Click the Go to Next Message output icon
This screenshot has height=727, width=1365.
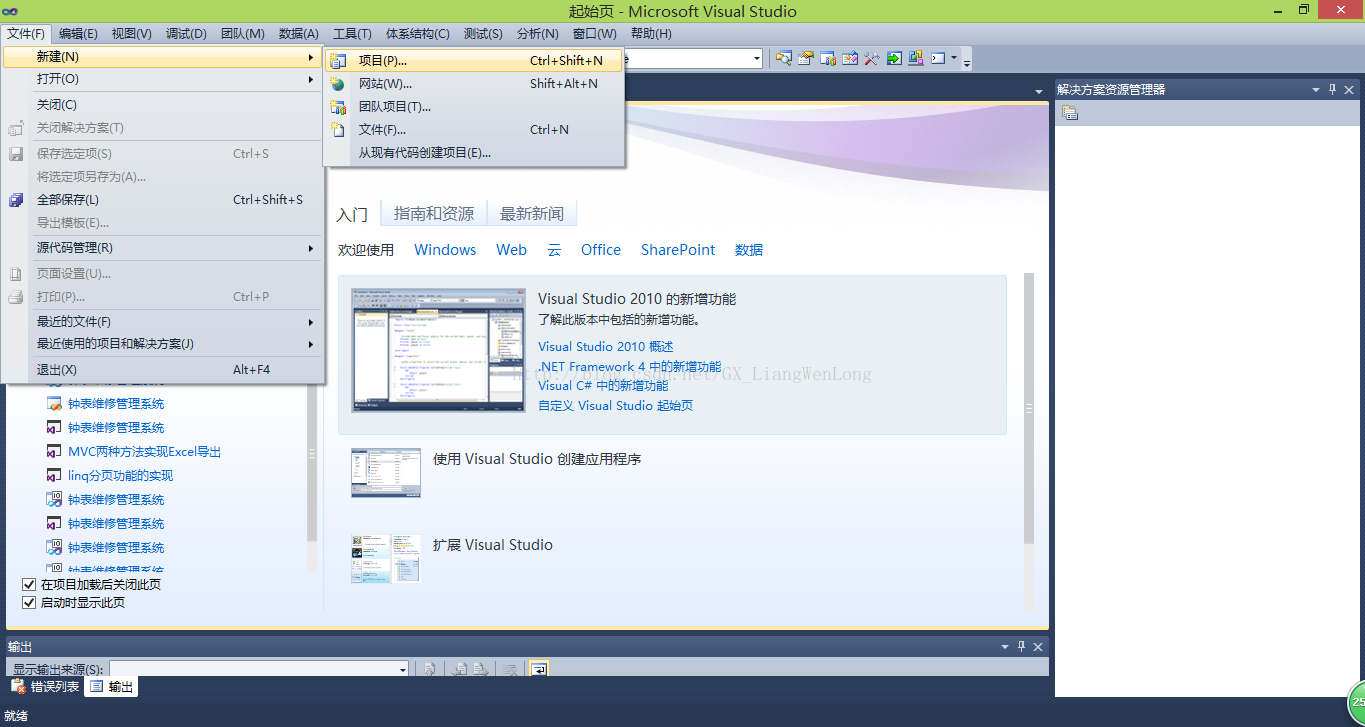[480, 669]
